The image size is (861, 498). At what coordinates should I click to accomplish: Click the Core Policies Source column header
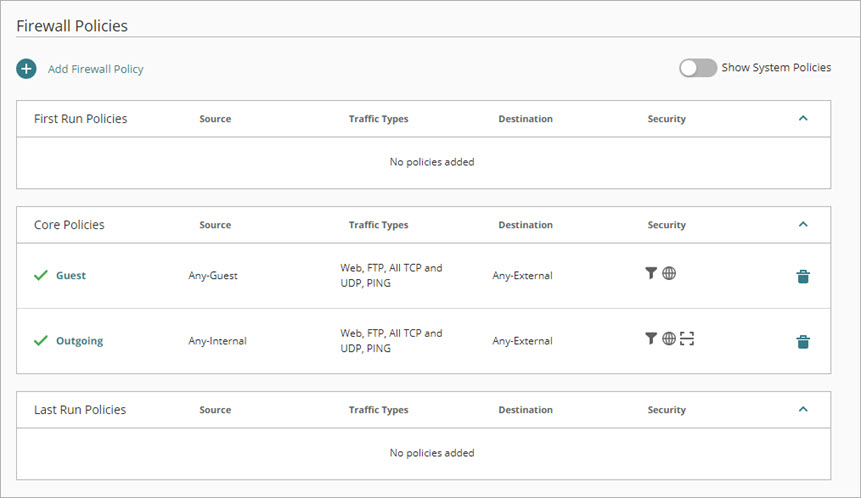215,225
